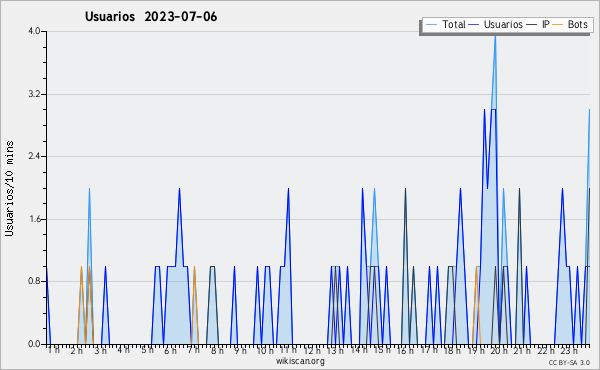Click the chart title 'Usuarios 2023-07-06'
This screenshot has width=600, height=370.
151,17
